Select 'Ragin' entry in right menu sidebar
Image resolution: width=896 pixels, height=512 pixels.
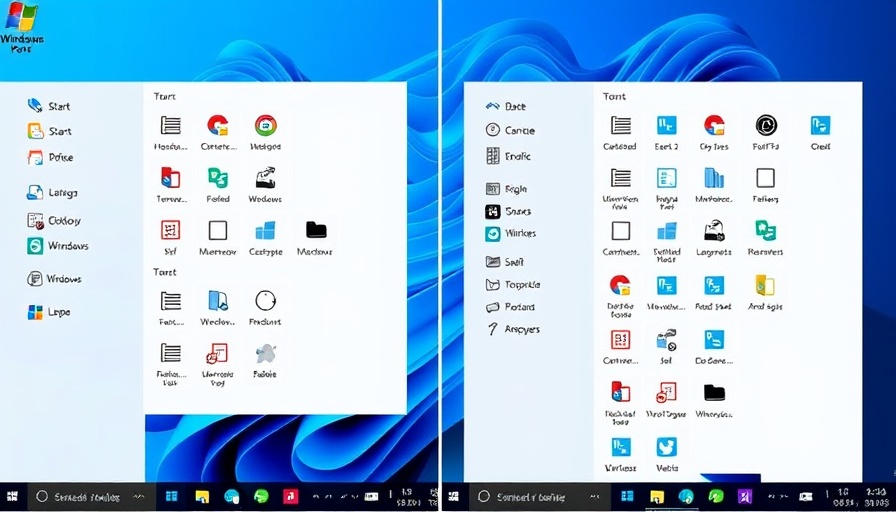coord(506,189)
